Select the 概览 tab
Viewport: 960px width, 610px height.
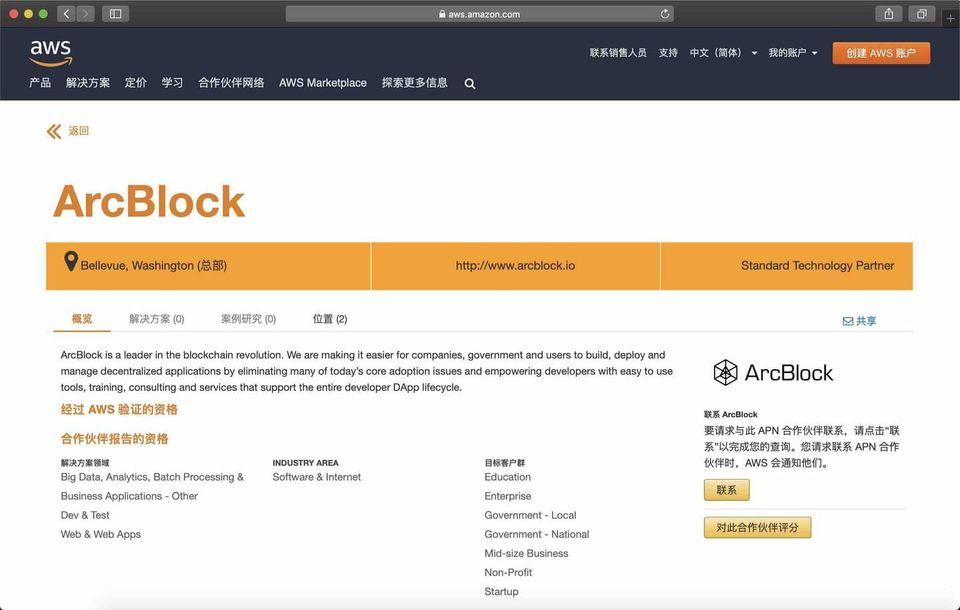click(x=82, y=318)
